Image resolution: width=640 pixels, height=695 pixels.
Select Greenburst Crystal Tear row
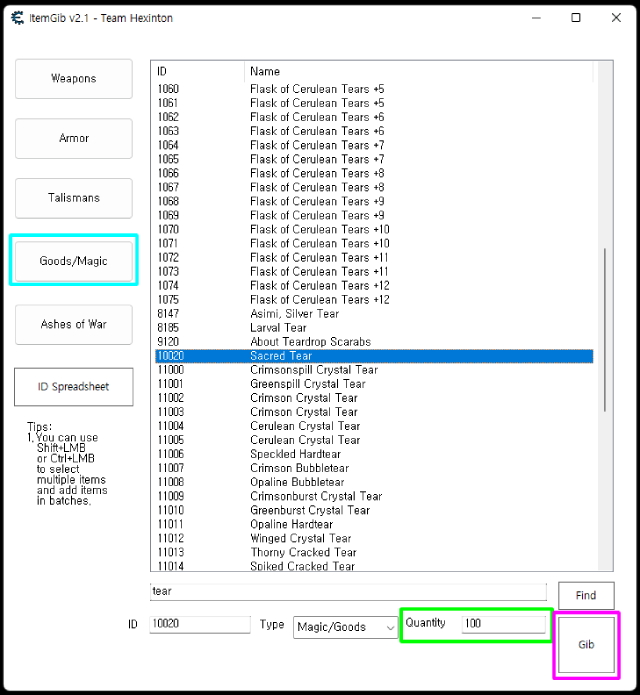coord(374,510)
